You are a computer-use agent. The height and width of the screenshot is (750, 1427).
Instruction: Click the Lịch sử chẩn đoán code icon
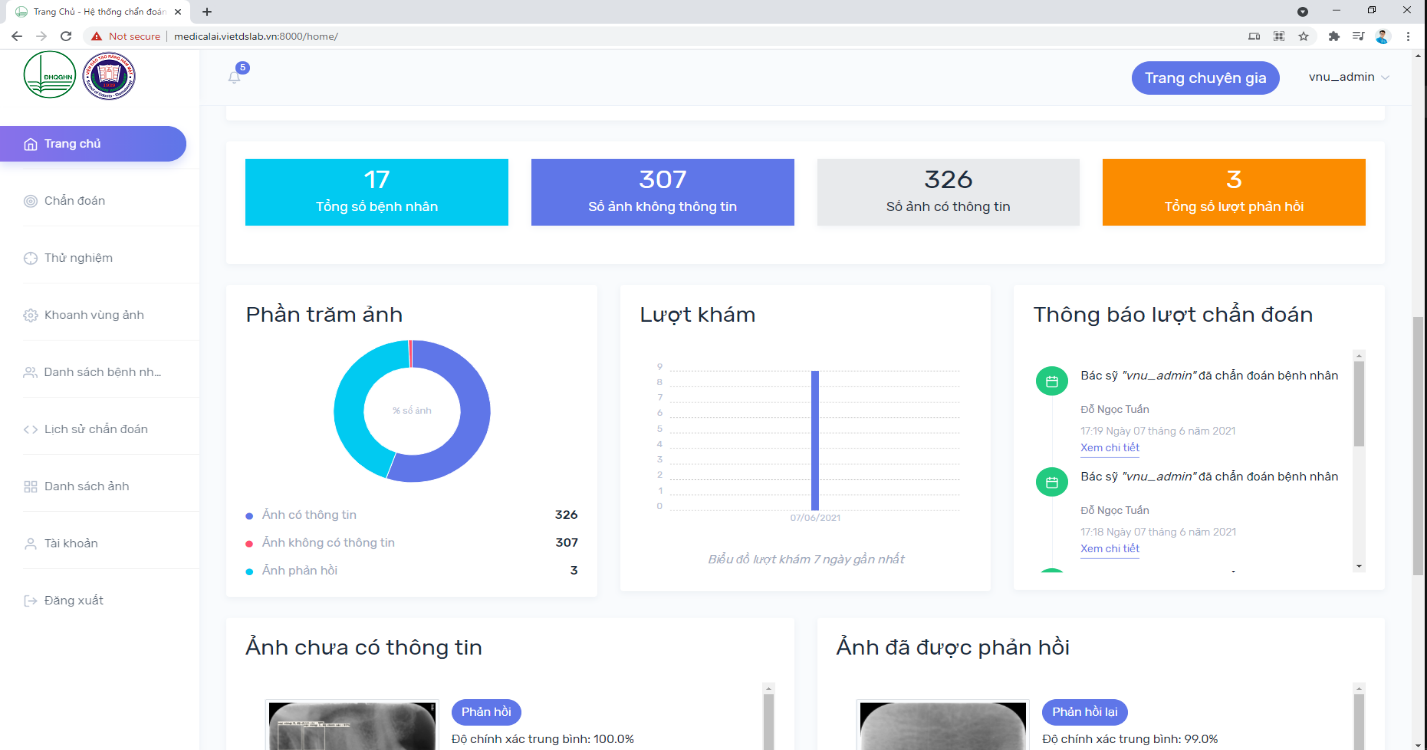pyautogui.click(x=30, y=429)
